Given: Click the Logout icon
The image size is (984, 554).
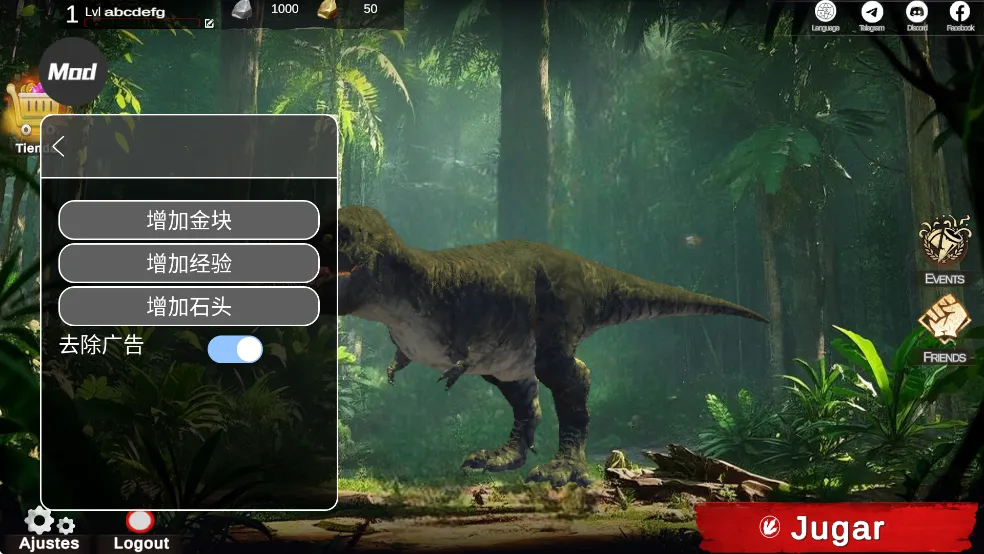Looking at the screenshot, I should (140, 521).
